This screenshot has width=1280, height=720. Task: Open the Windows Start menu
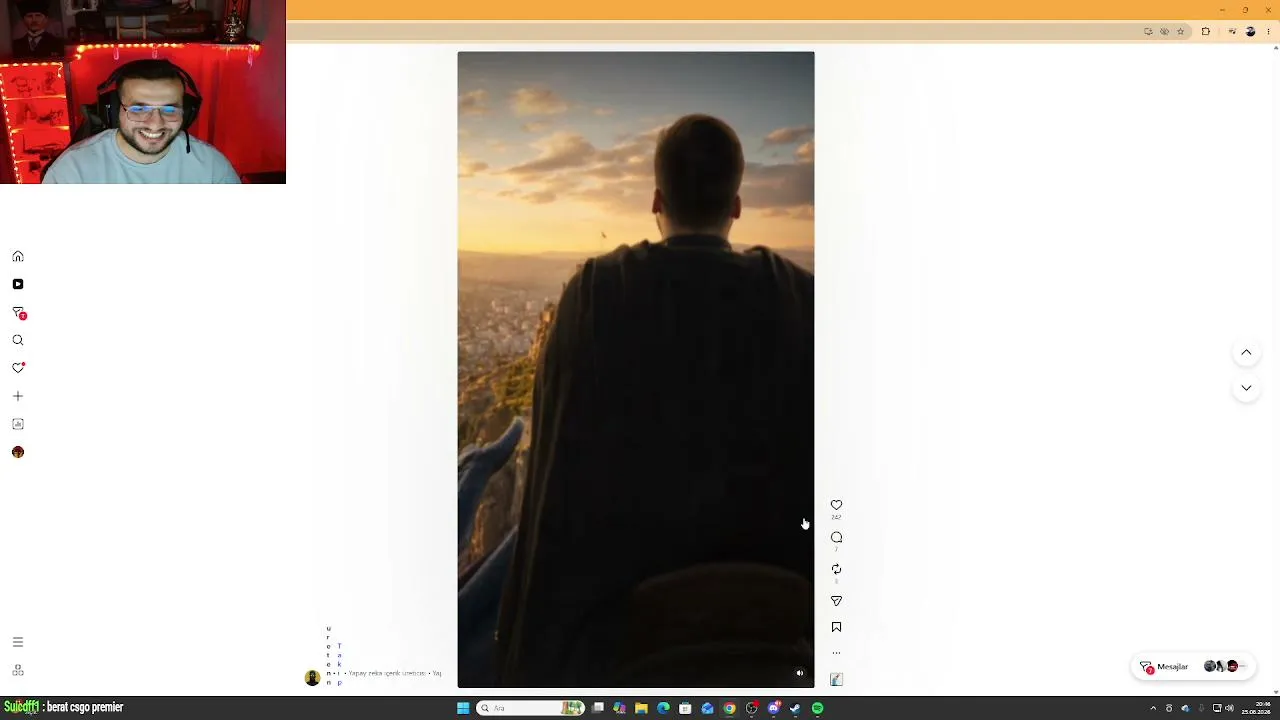[463, 708]
